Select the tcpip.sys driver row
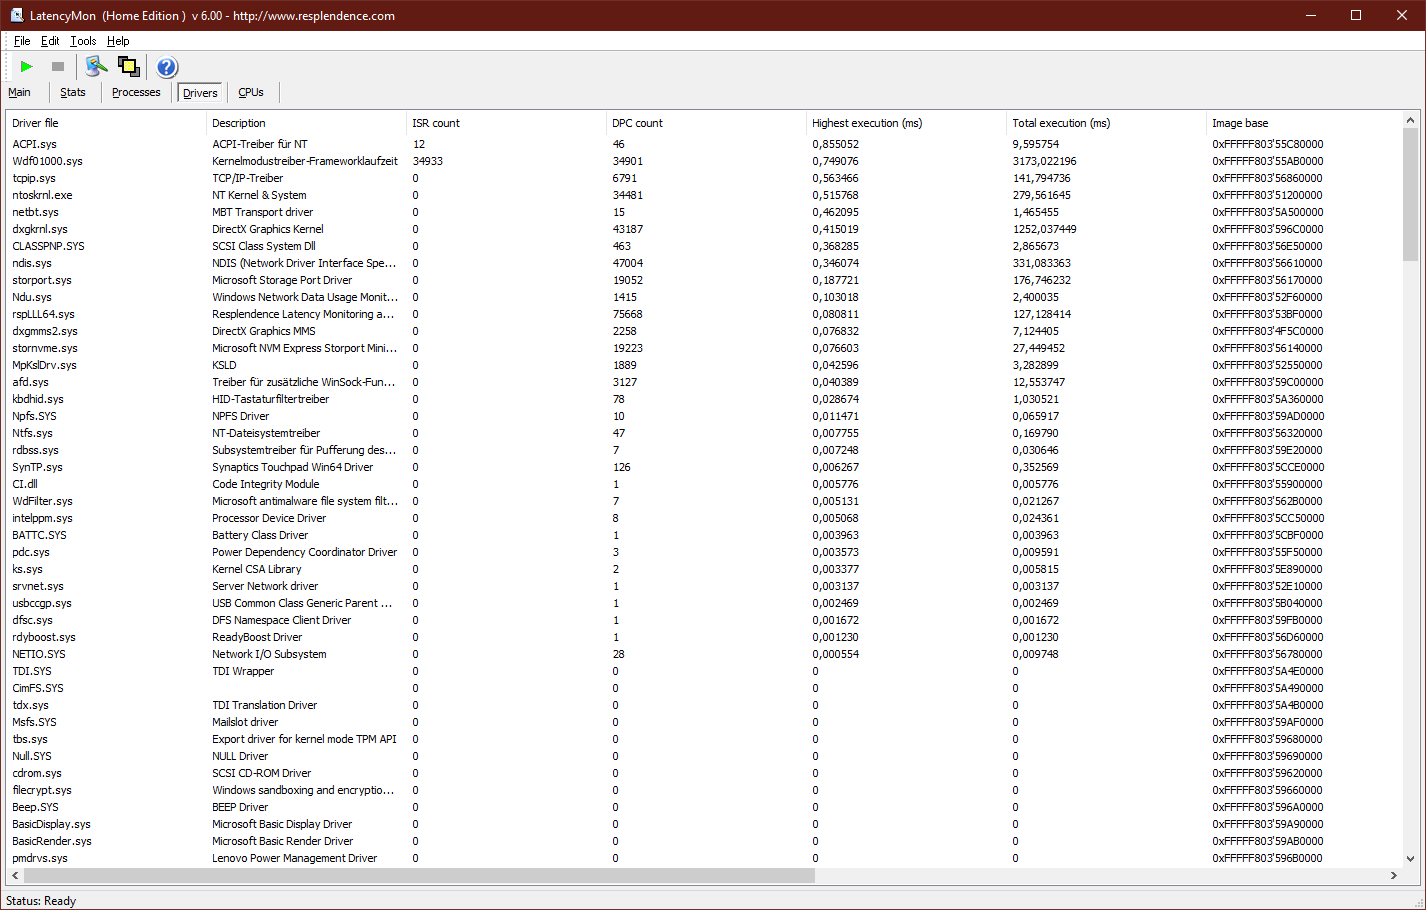 (704, 178)
